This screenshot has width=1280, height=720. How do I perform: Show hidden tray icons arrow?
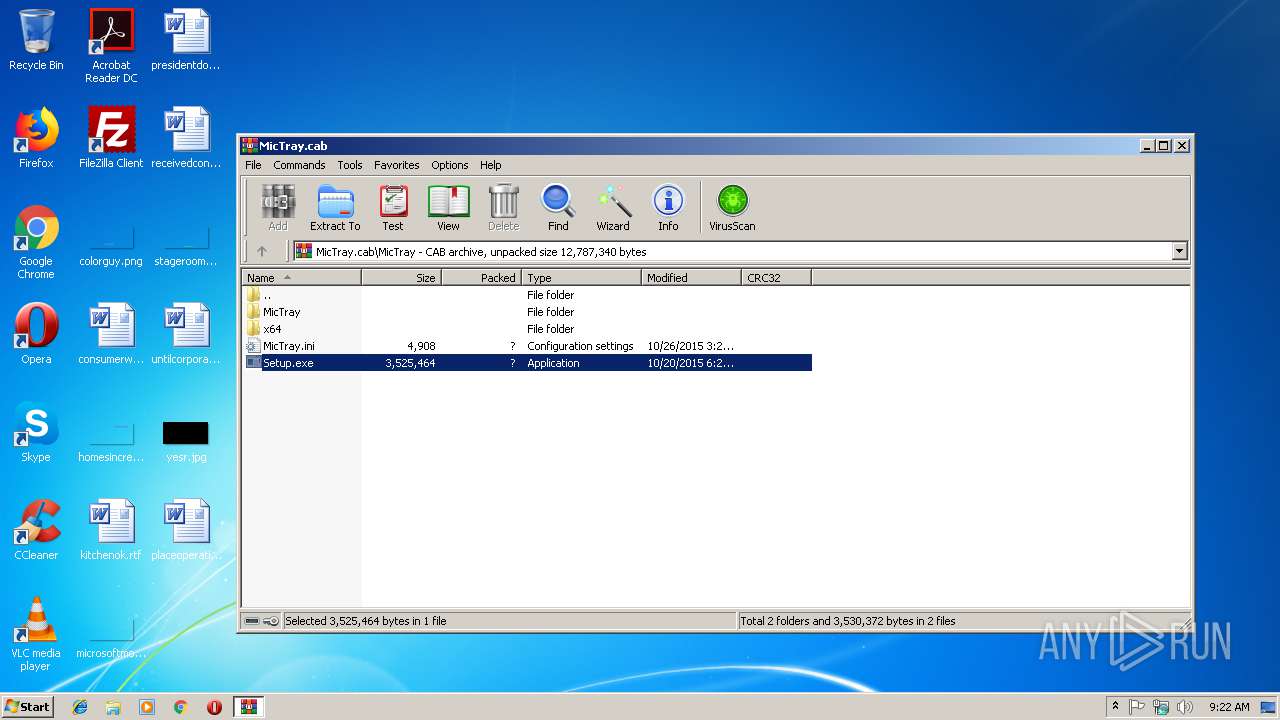click(1115, 707)
